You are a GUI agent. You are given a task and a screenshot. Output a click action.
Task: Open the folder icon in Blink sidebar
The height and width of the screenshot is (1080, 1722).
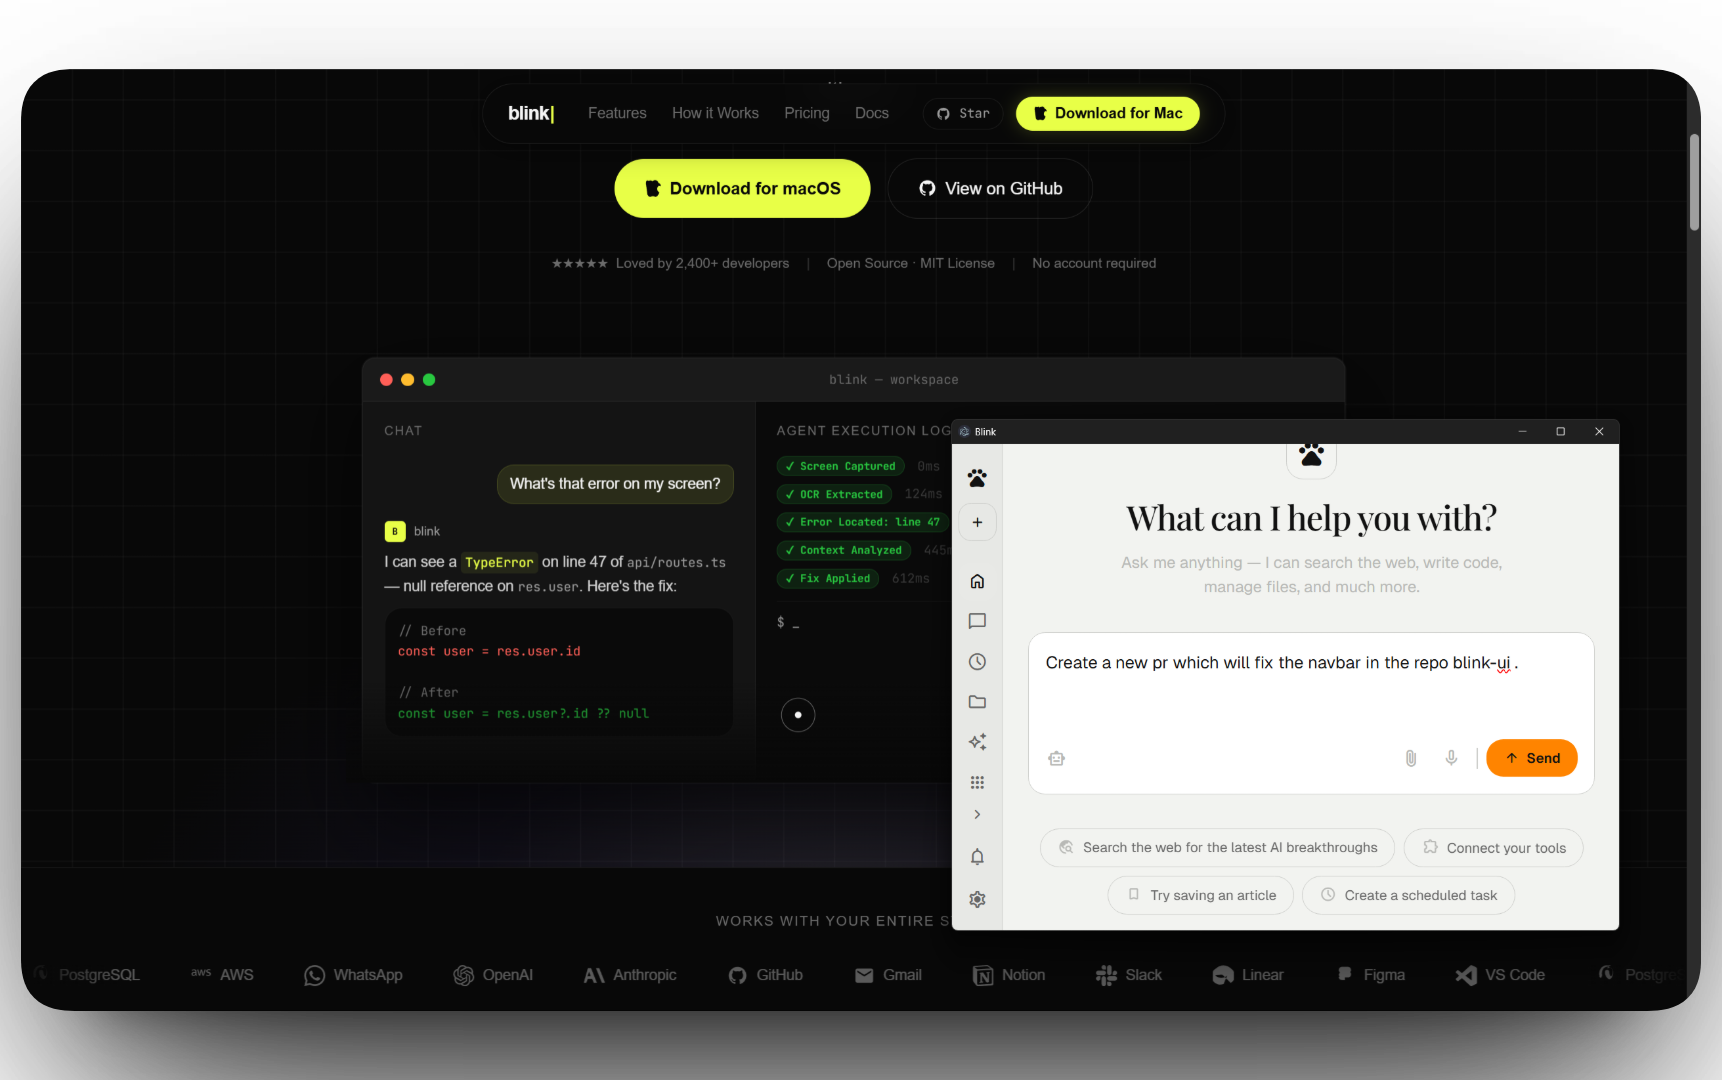(x=977, y=702)
